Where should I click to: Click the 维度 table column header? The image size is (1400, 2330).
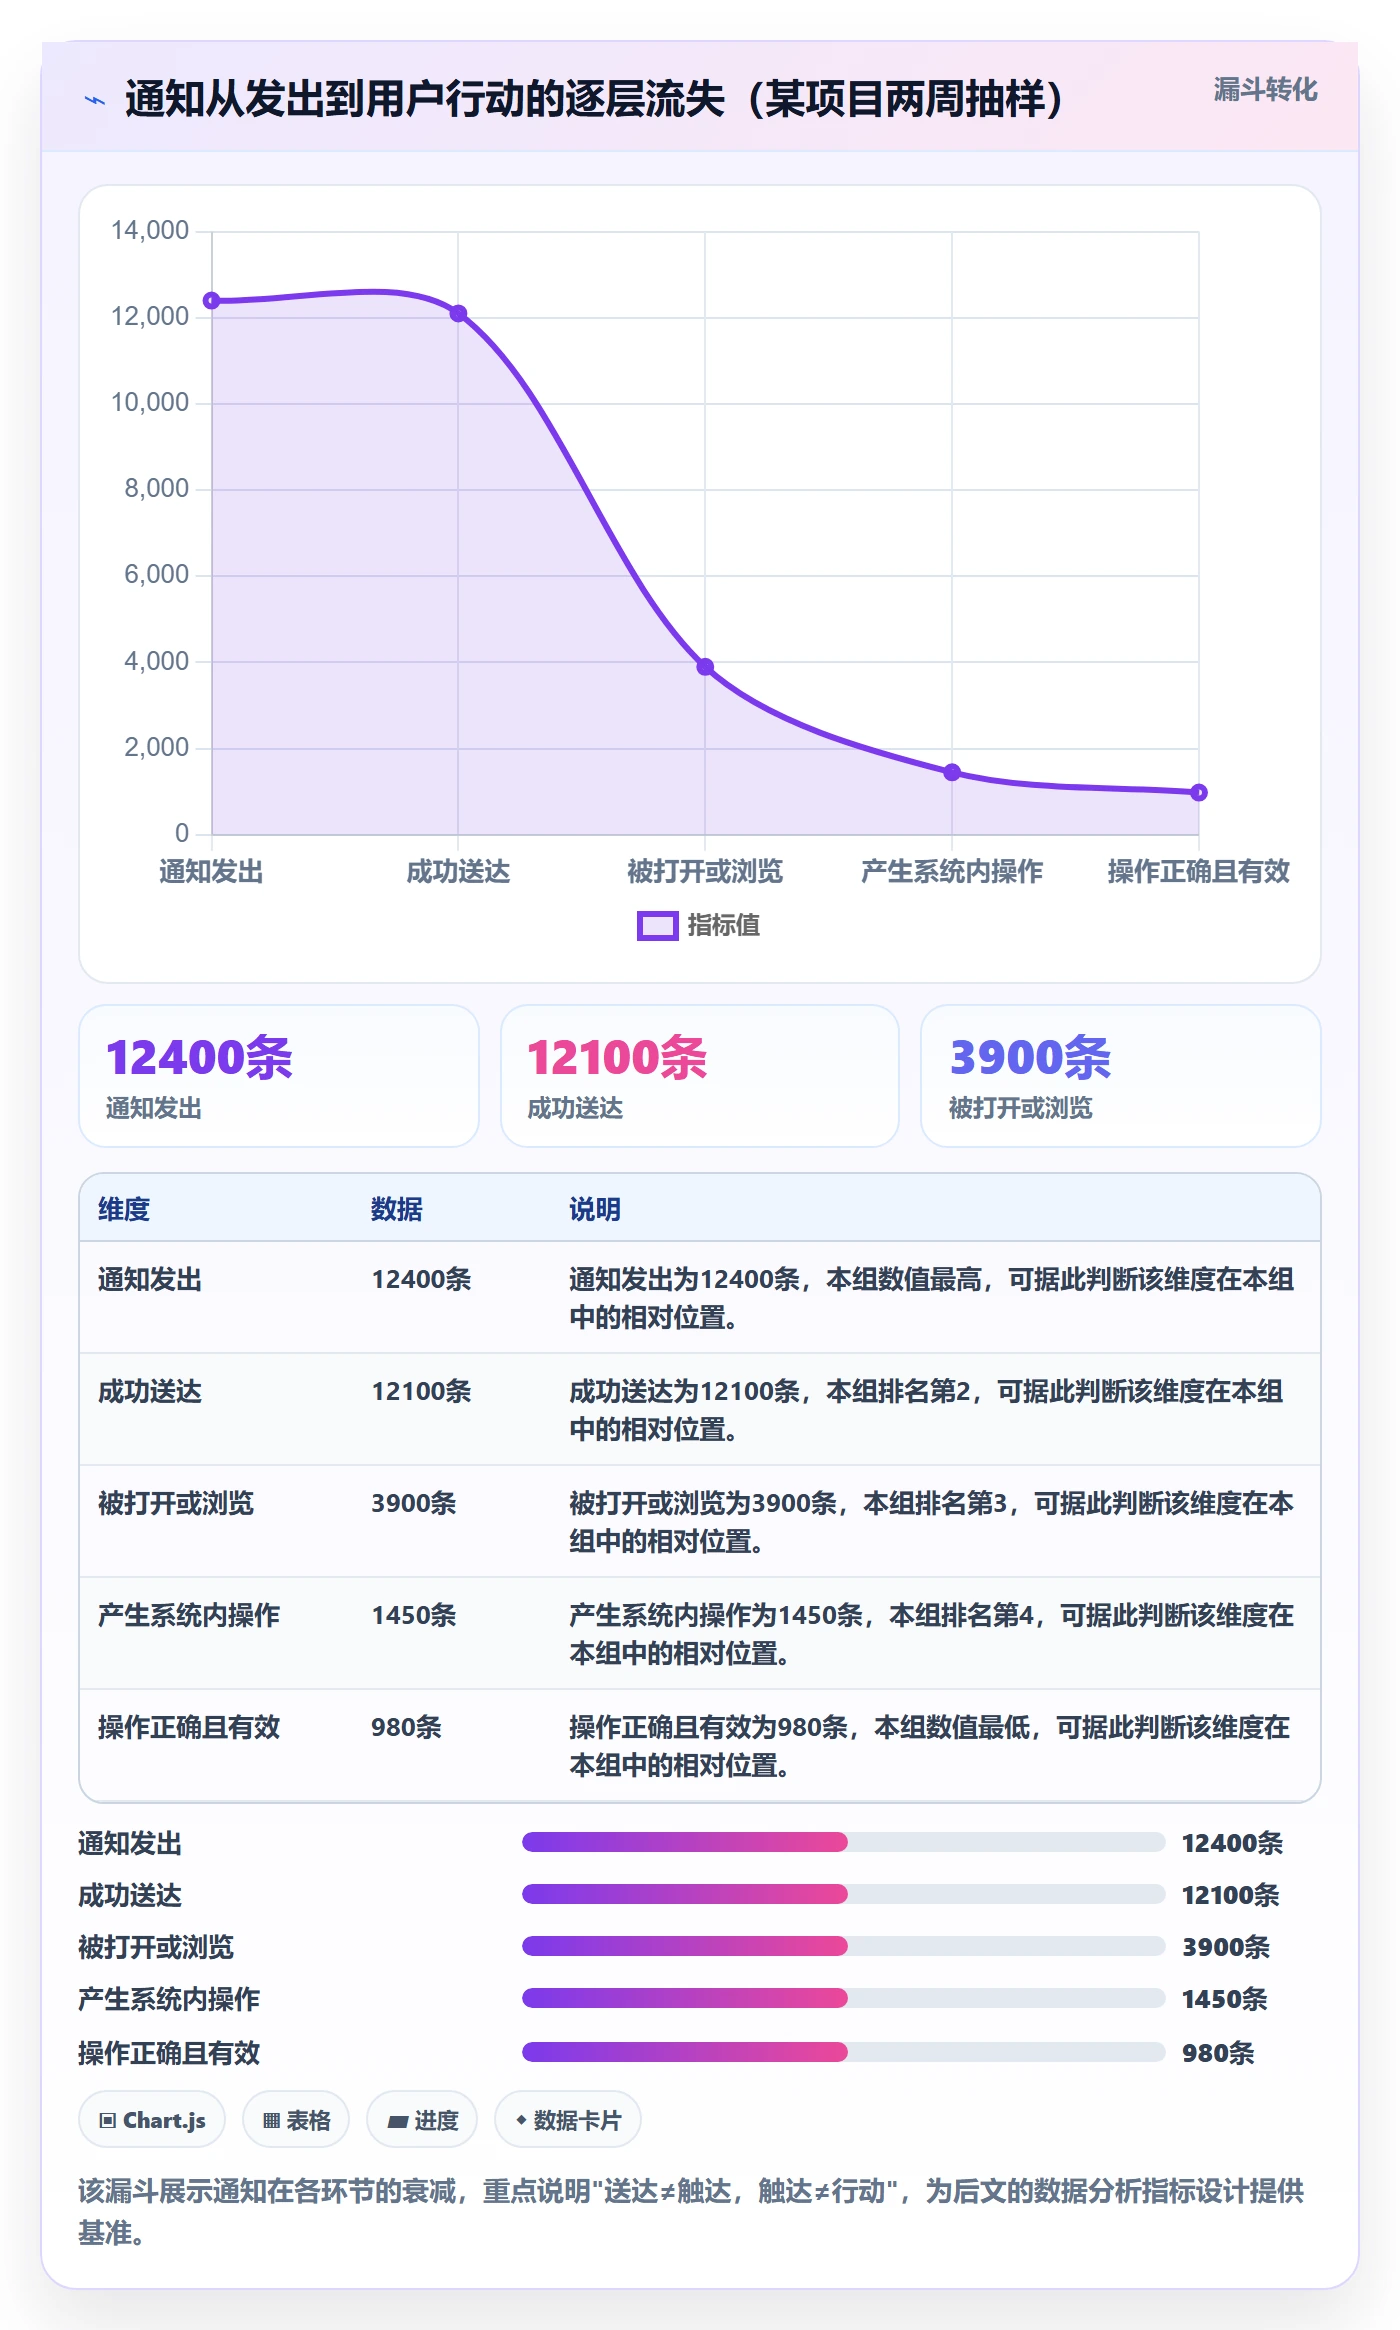pos(124,1209)
